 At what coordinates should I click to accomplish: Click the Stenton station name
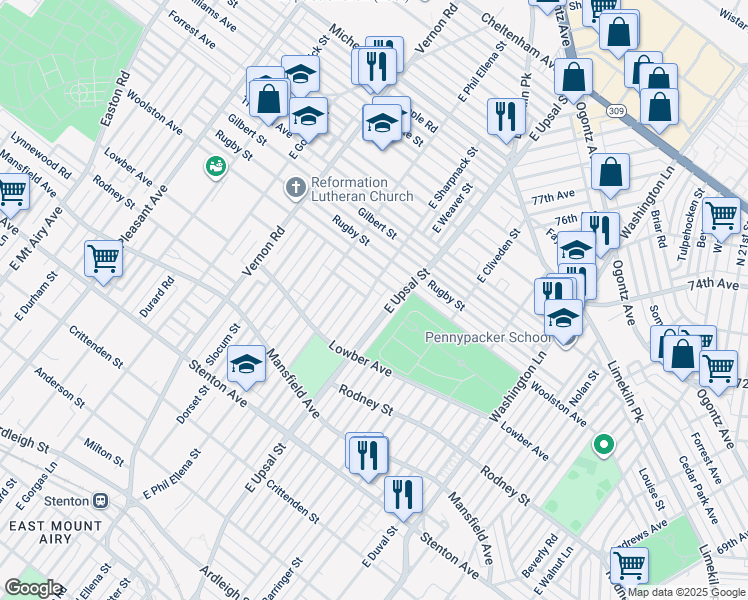click(x=66, y=501)
